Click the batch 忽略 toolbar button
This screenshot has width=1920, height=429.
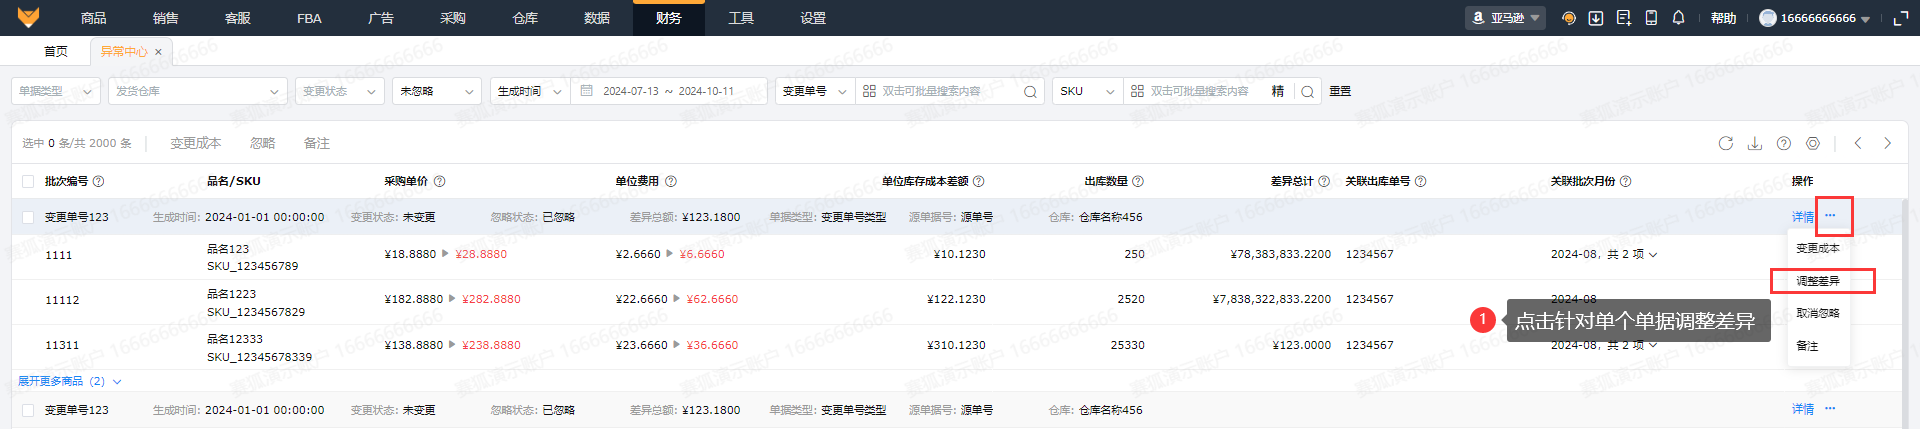263,143
